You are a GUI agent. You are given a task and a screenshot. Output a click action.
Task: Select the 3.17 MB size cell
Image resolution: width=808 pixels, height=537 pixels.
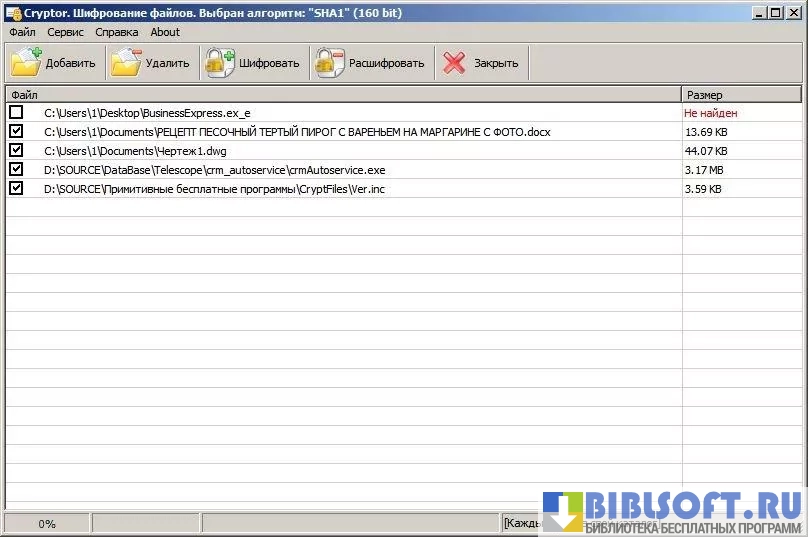tap(705, 170)
